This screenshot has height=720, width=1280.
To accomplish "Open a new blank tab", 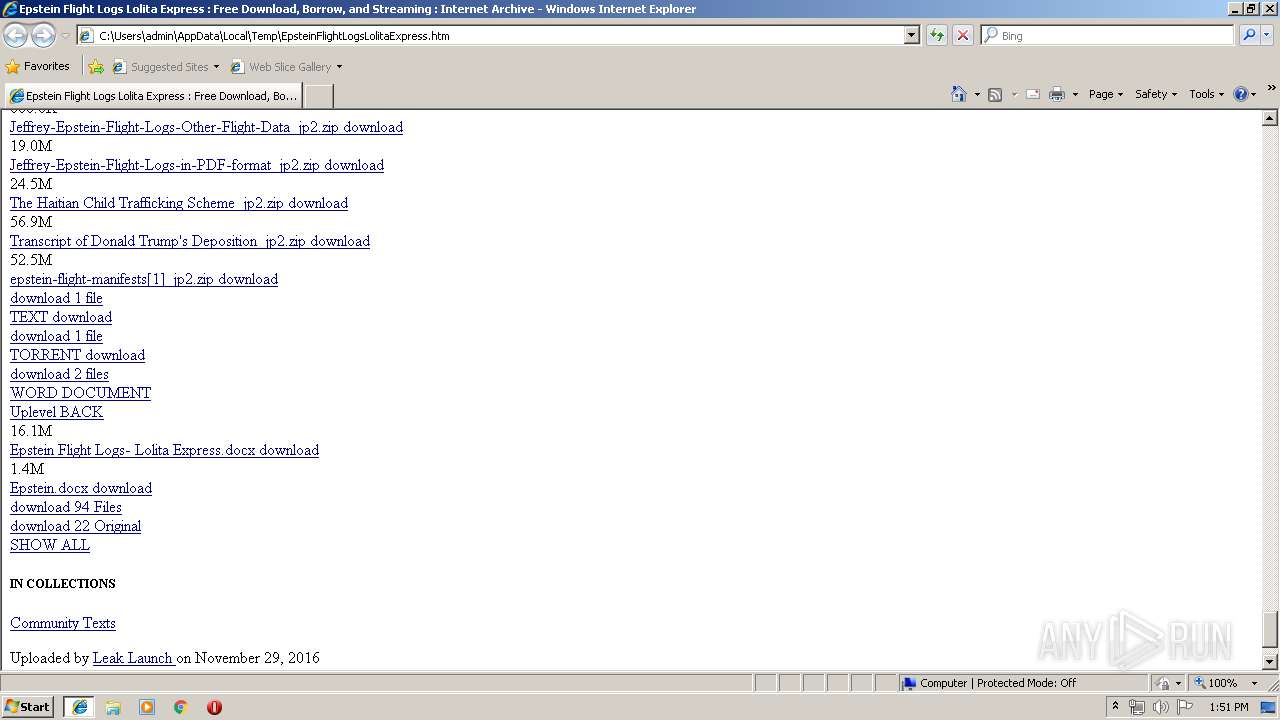I will click(x=318, y=96).
